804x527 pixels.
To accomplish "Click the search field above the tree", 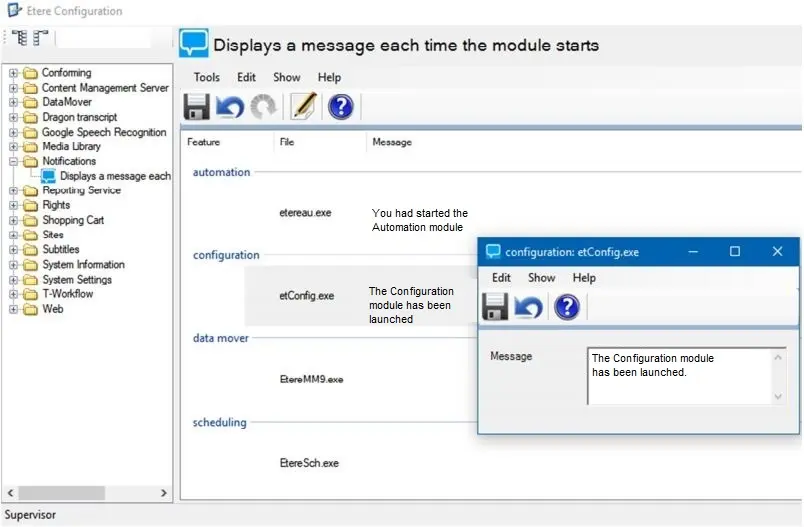I will click(x=103, y=39).
